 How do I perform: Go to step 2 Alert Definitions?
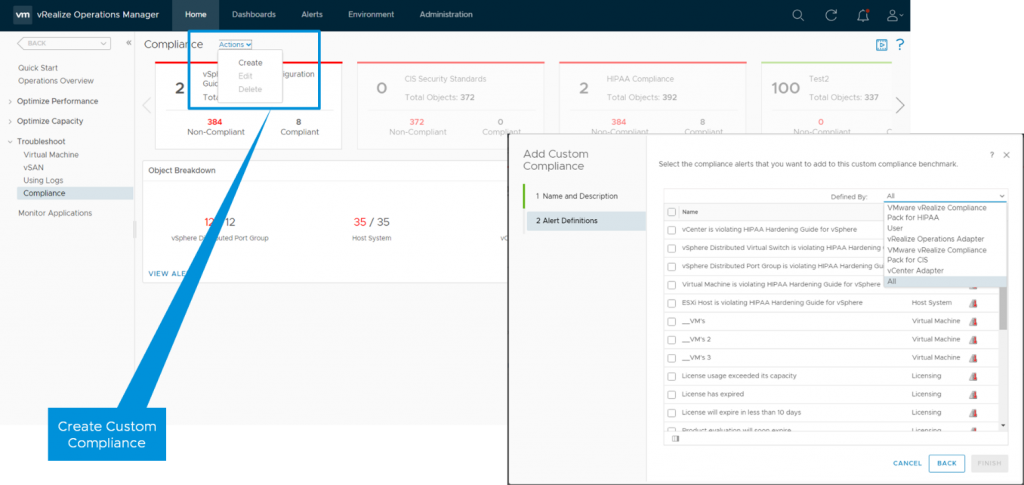(x=586, y=221)
